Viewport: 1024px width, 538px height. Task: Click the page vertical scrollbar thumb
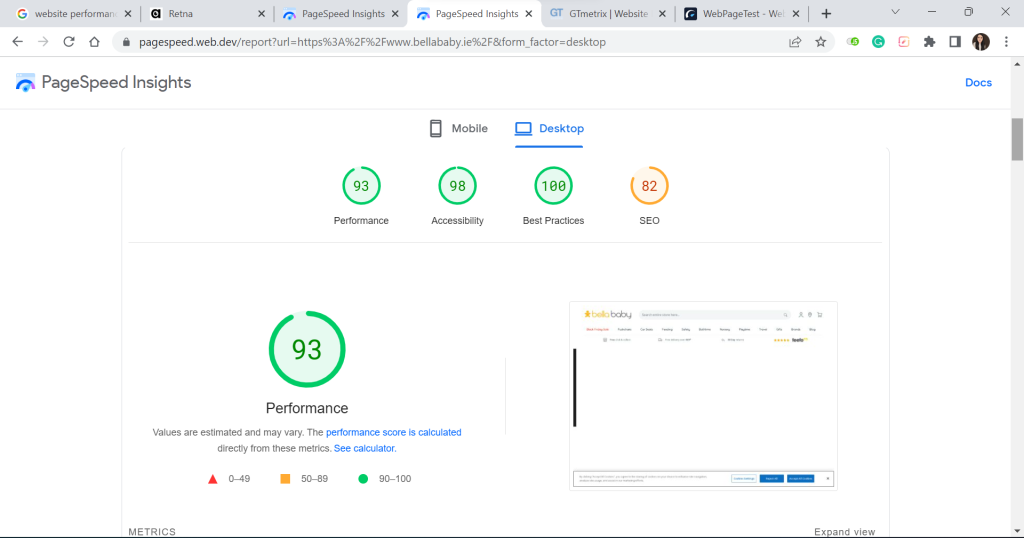[1017, 139]
